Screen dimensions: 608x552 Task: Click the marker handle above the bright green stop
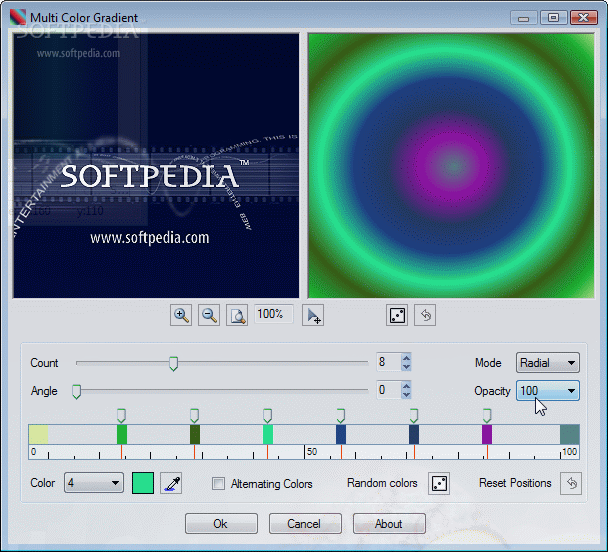point(121,416)
